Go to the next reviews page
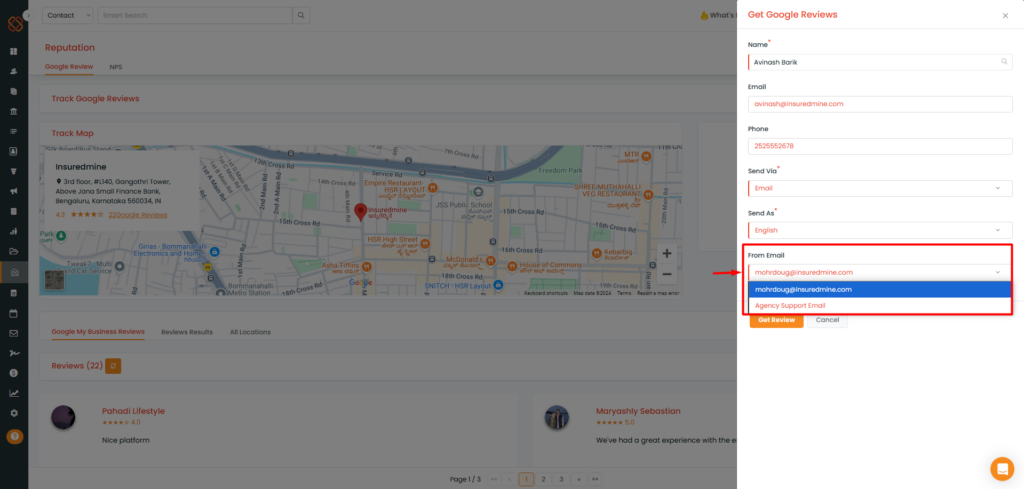The image size is (1024, 489). [x=578, y=479]
